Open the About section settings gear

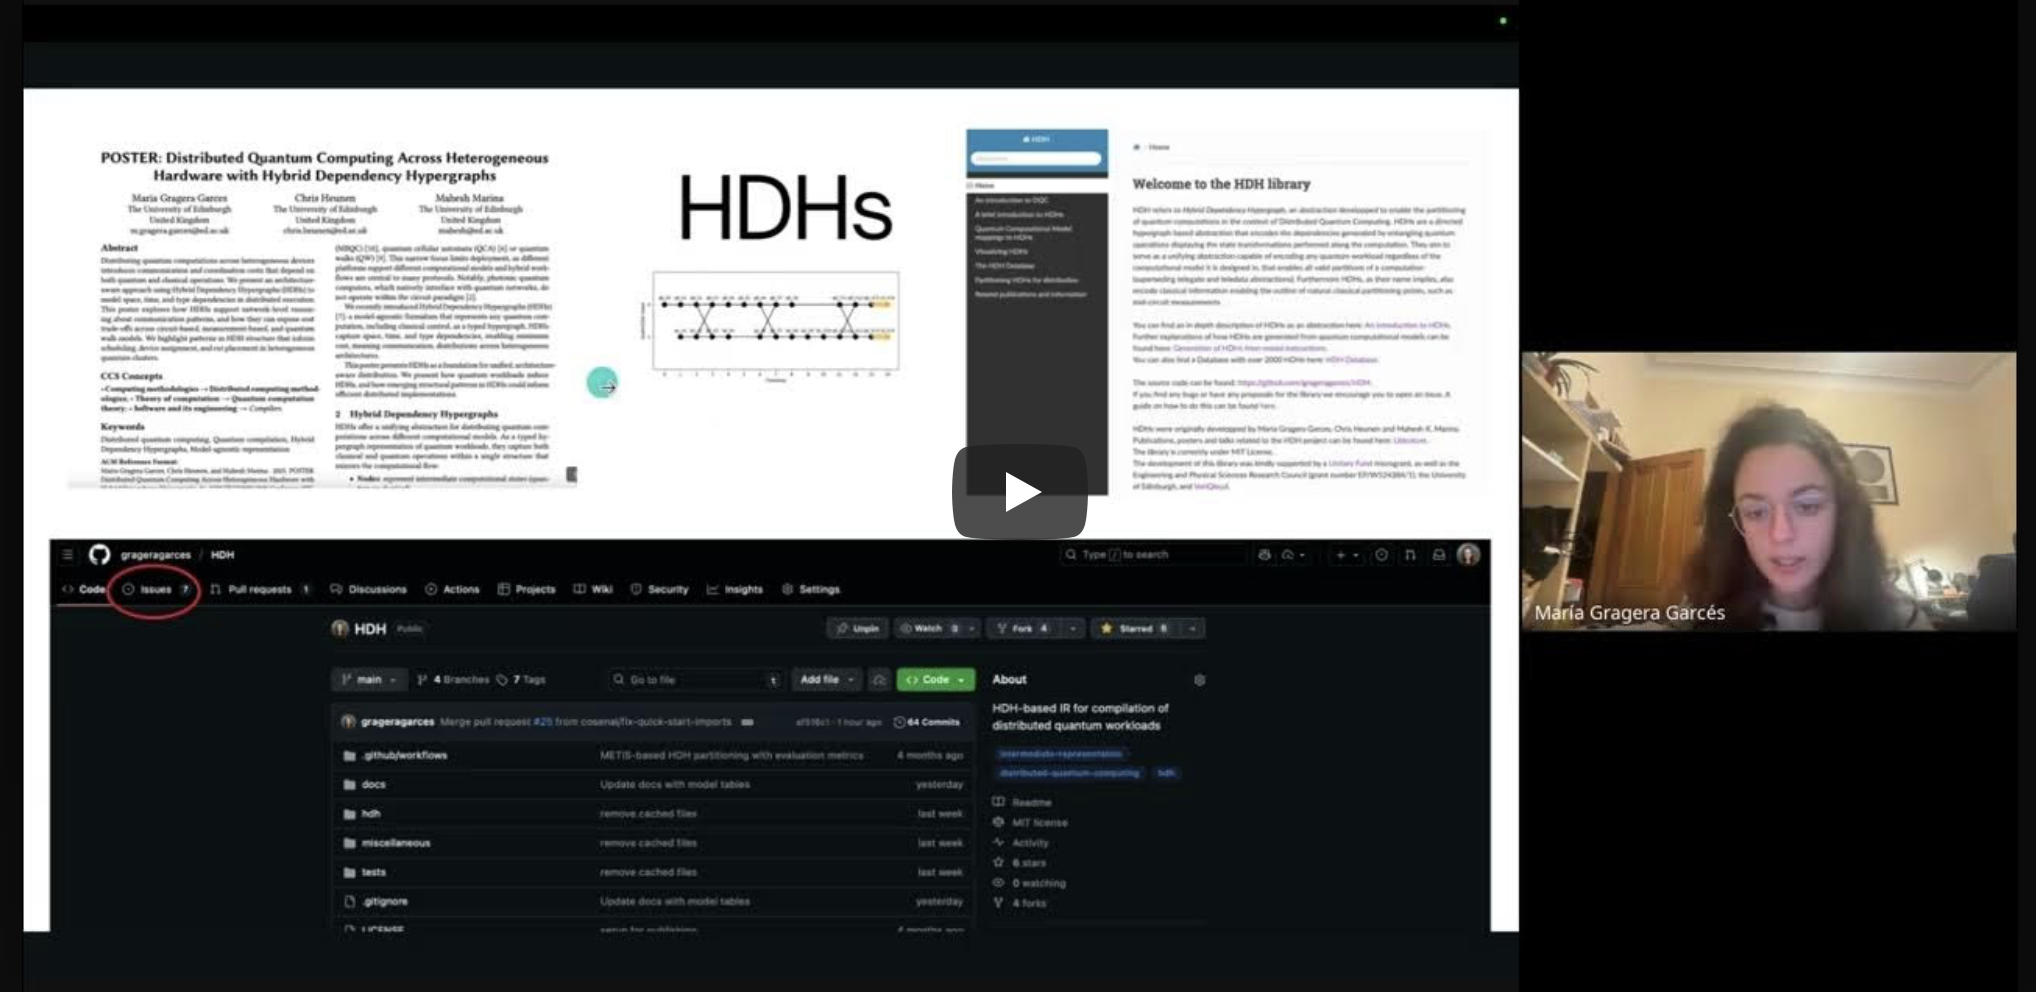click(x=1199, y=680)
